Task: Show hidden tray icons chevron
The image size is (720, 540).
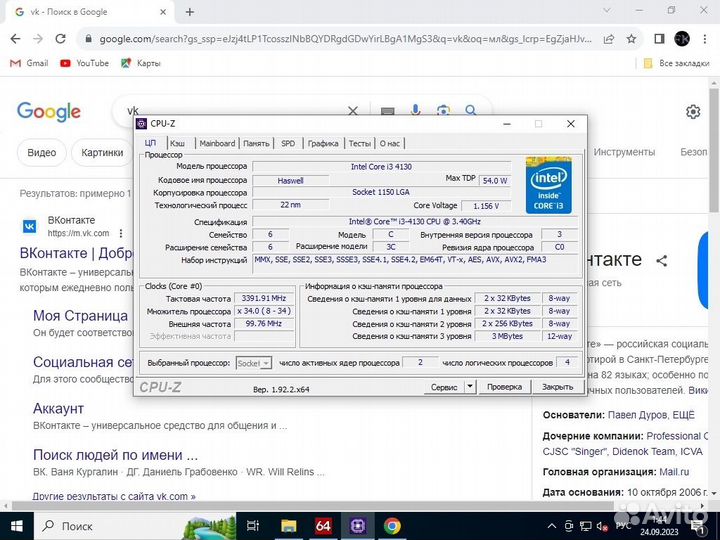Action: click(x=552, y=526)
